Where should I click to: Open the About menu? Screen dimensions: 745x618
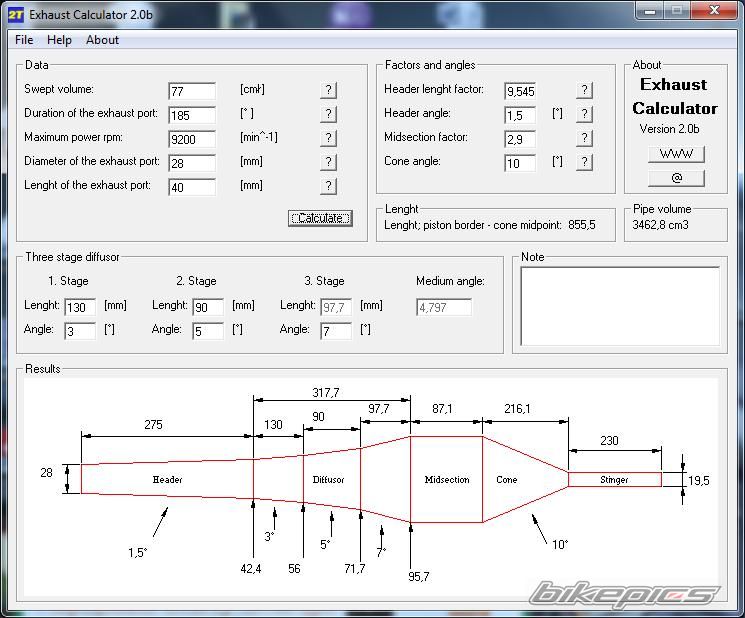(102, 40)
